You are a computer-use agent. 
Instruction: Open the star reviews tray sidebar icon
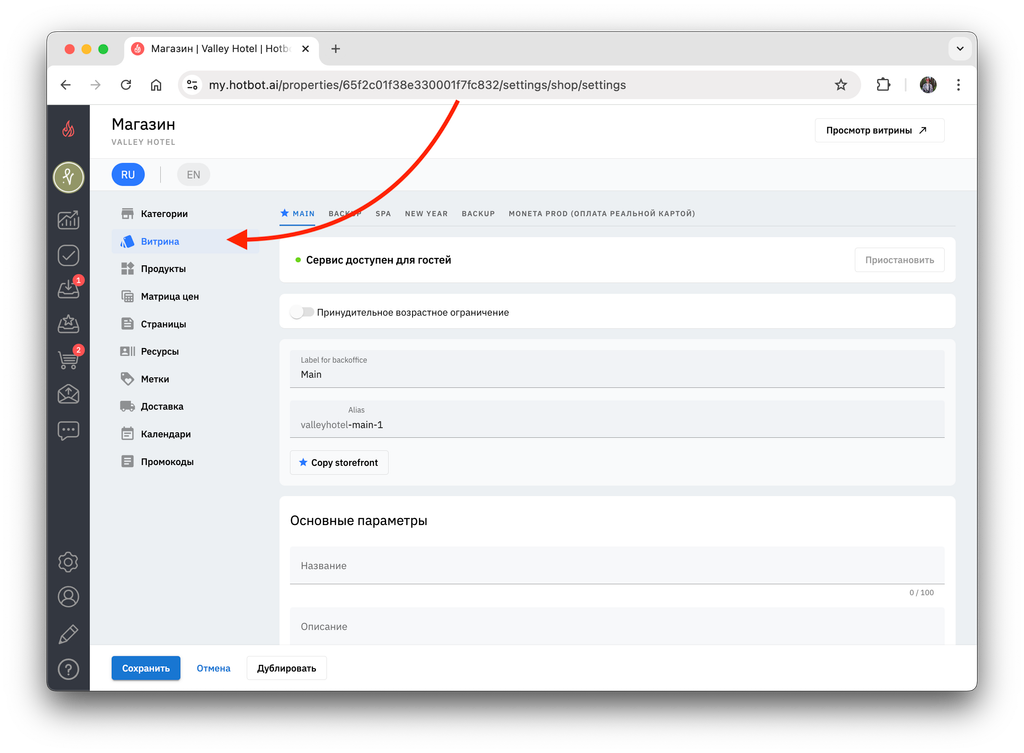(x=69, y=323)
